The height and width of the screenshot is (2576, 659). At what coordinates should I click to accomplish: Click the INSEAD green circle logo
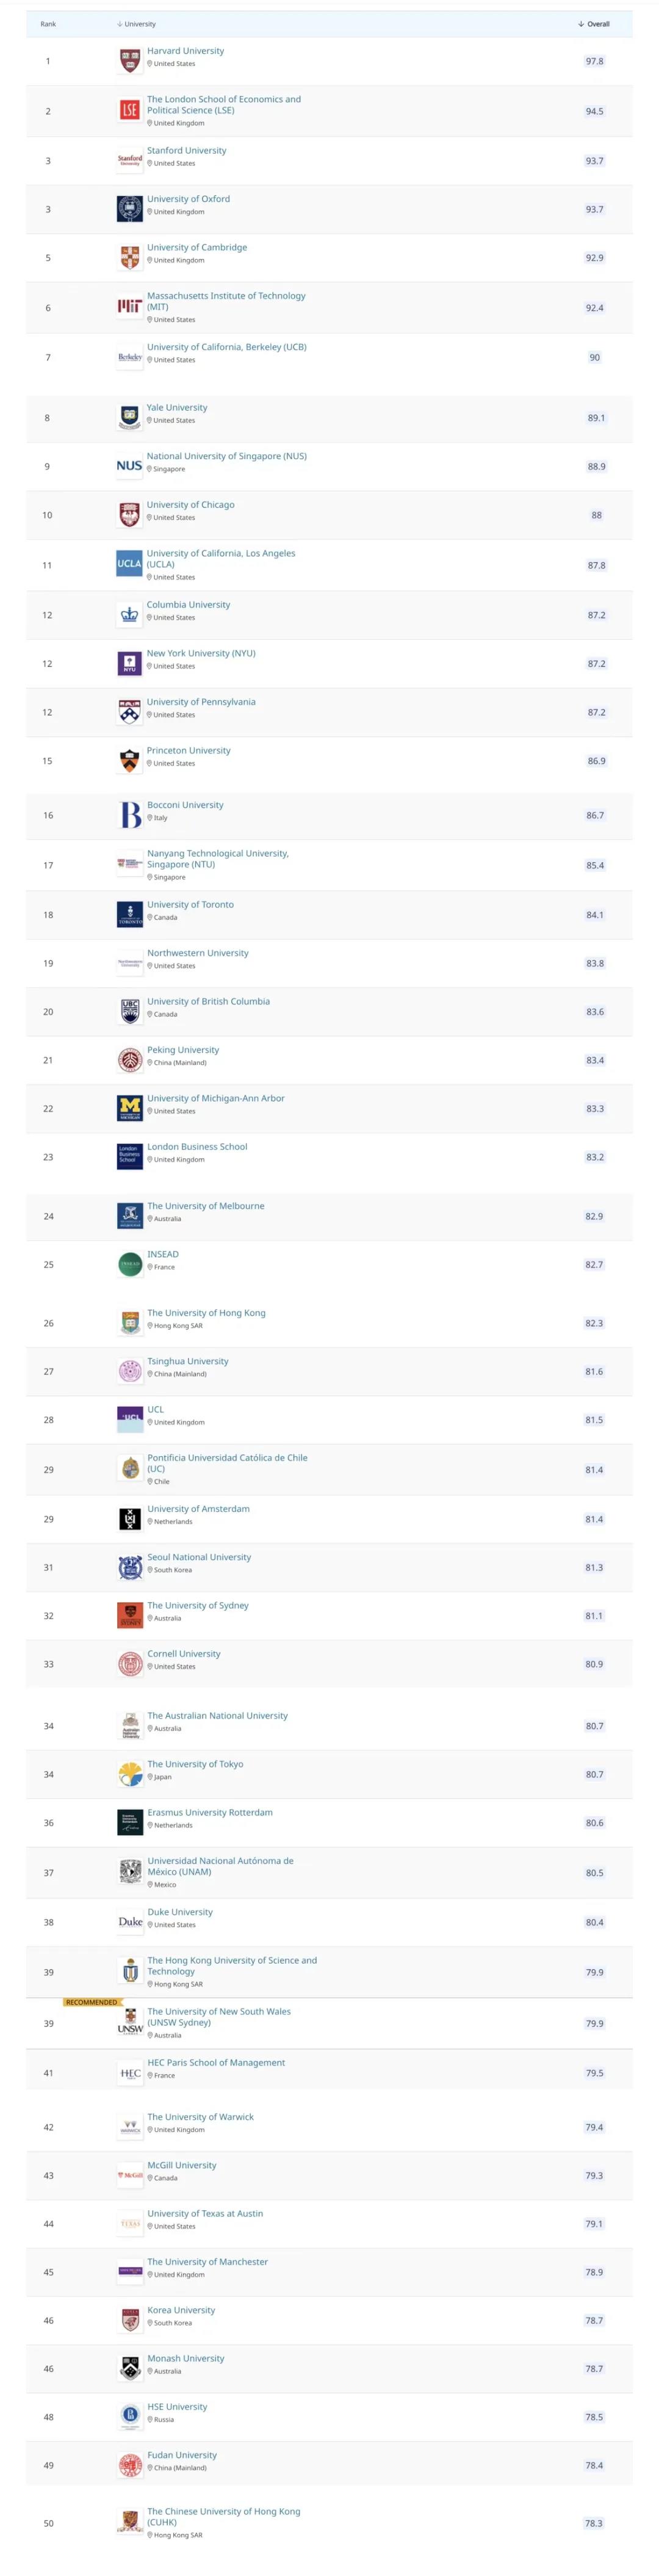130,1264
